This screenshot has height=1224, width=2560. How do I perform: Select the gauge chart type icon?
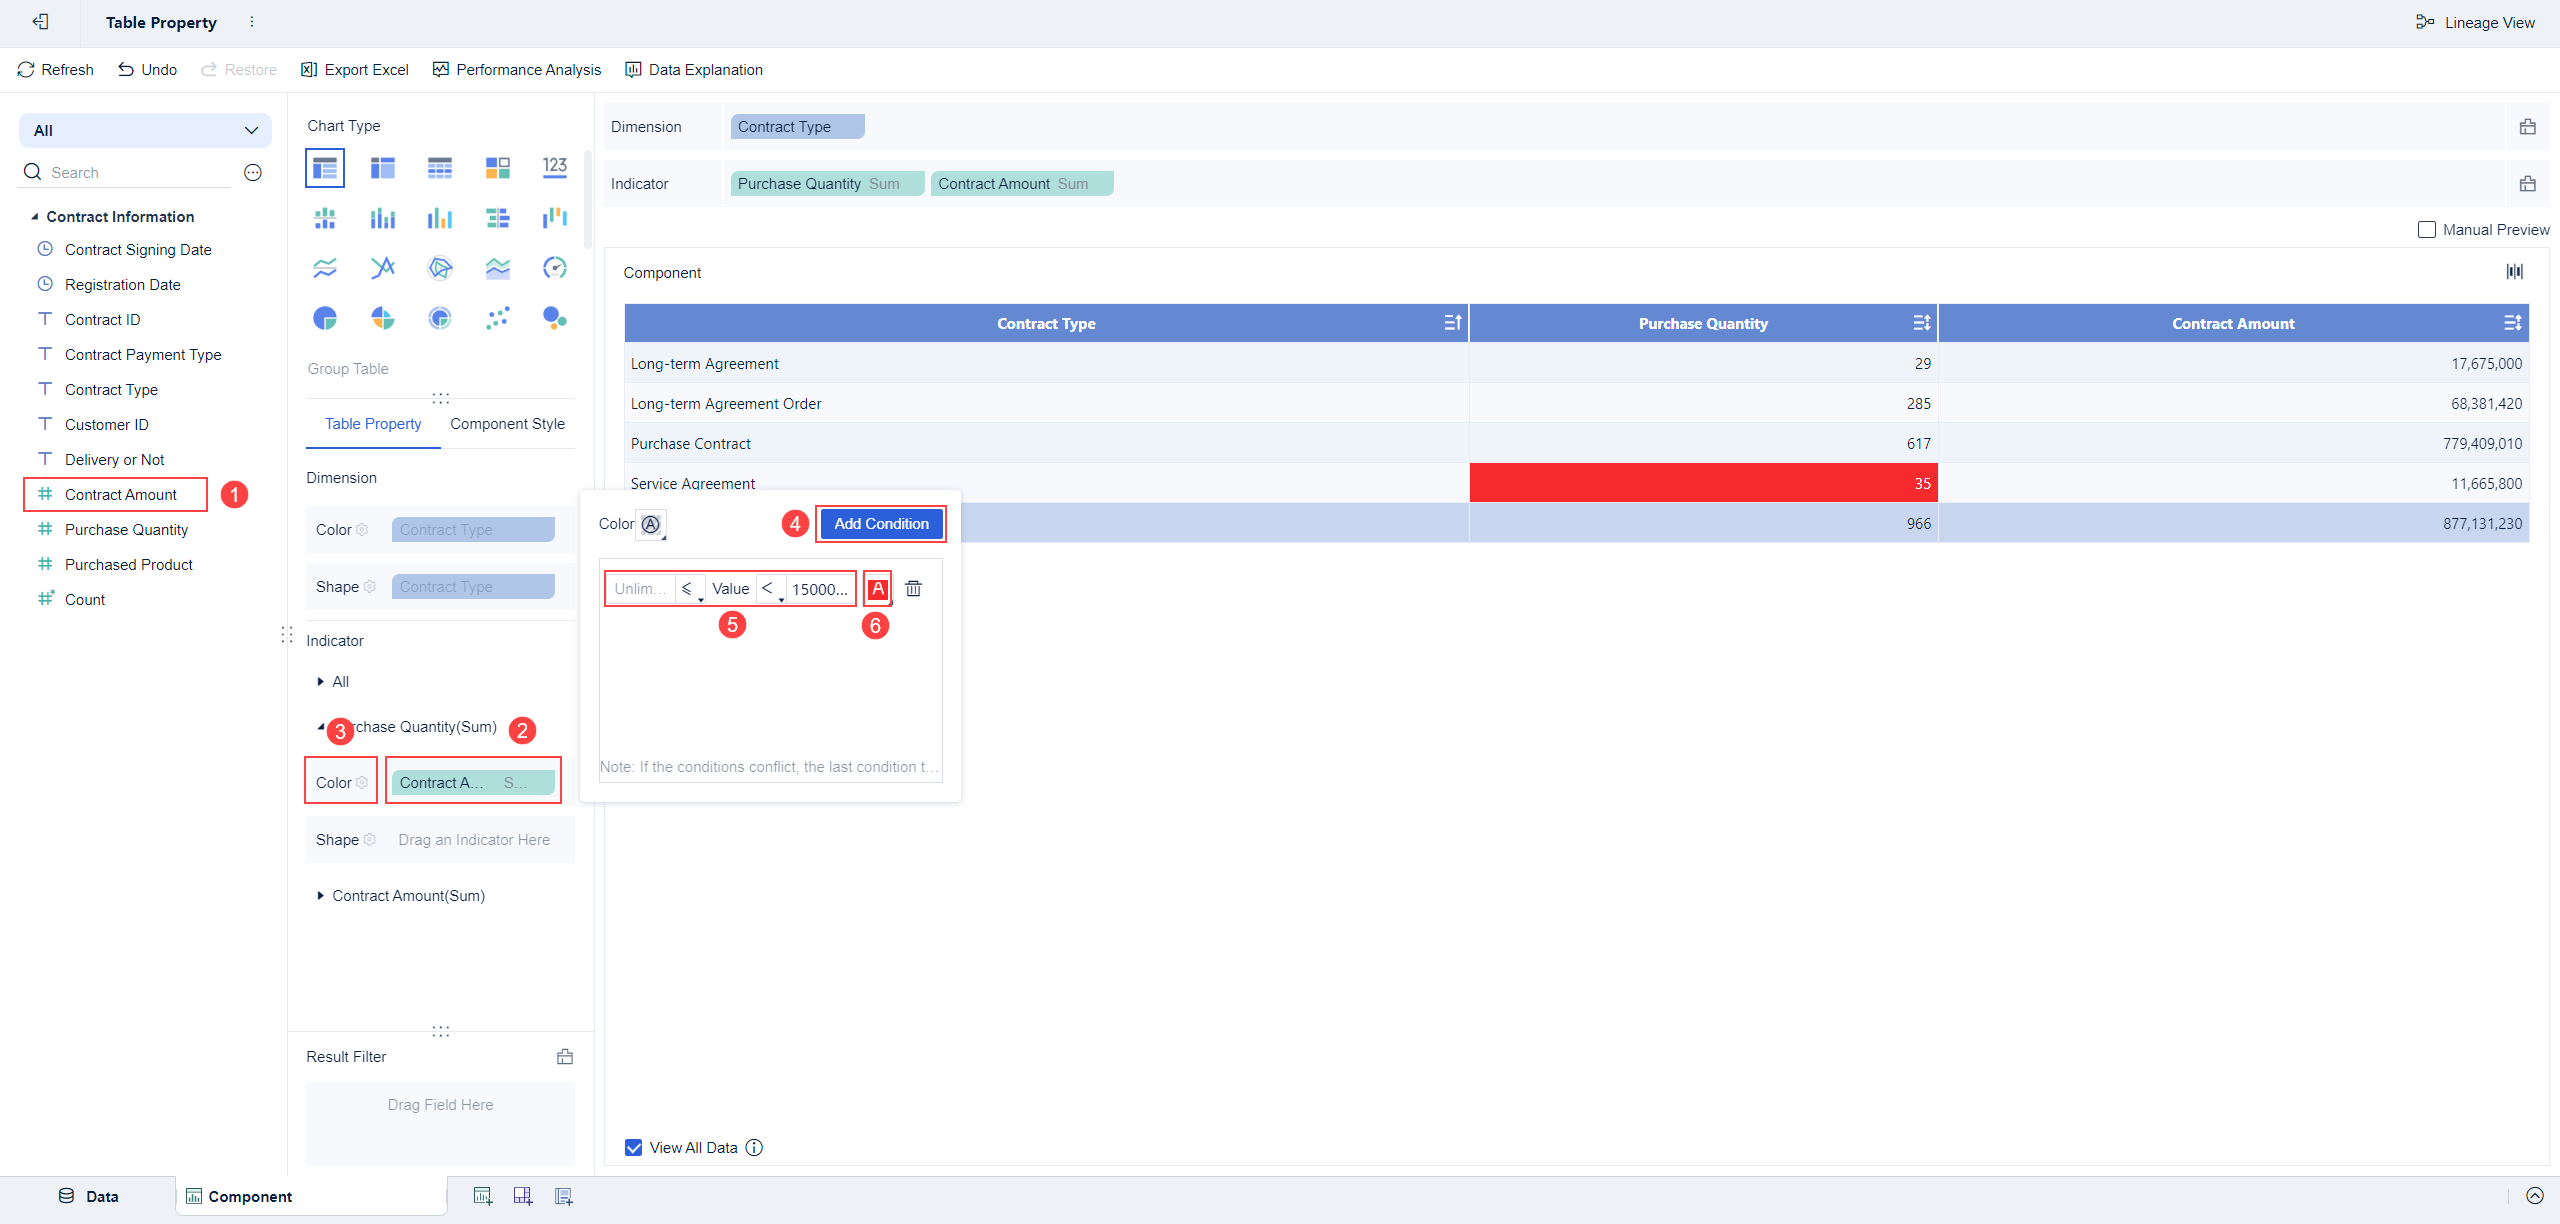555,268
